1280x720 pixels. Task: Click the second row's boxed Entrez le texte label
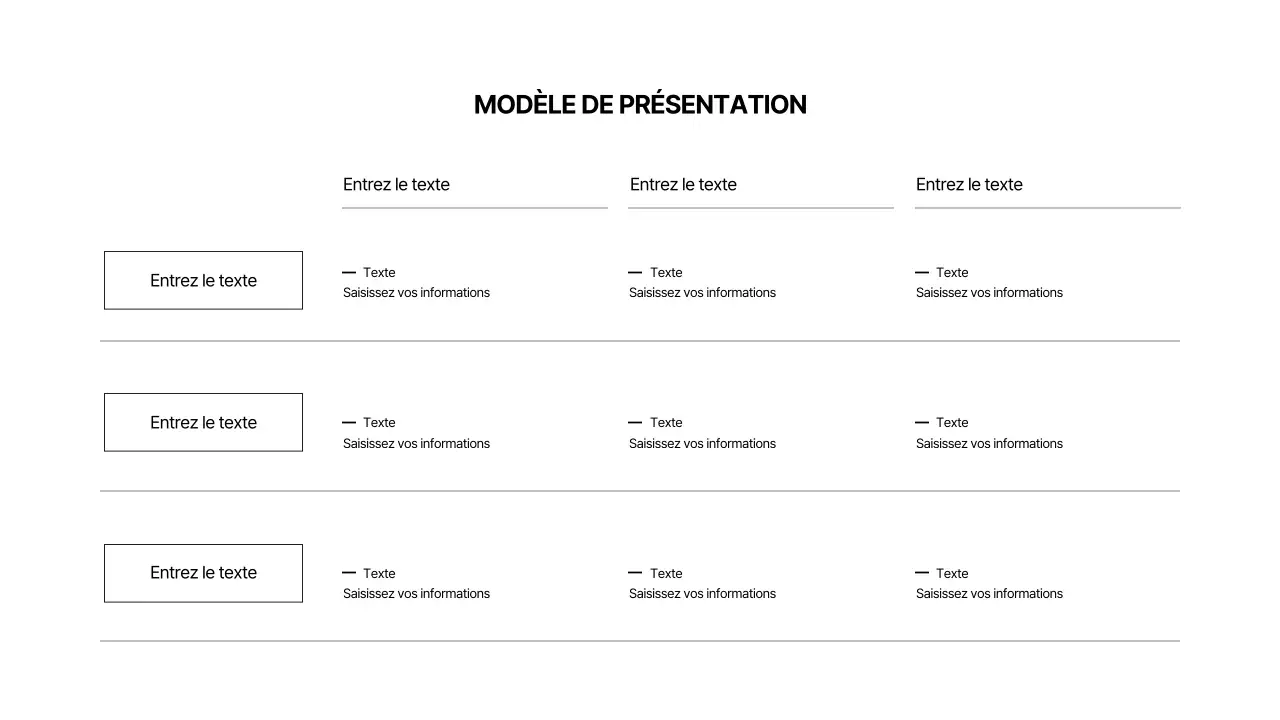pos(203,423)
